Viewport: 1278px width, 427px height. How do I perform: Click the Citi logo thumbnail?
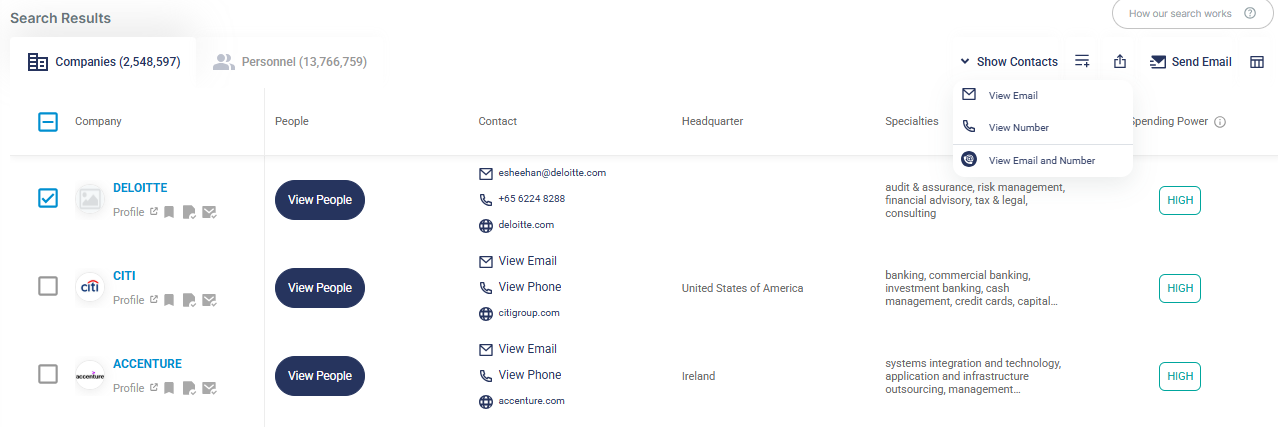(91, 287)
